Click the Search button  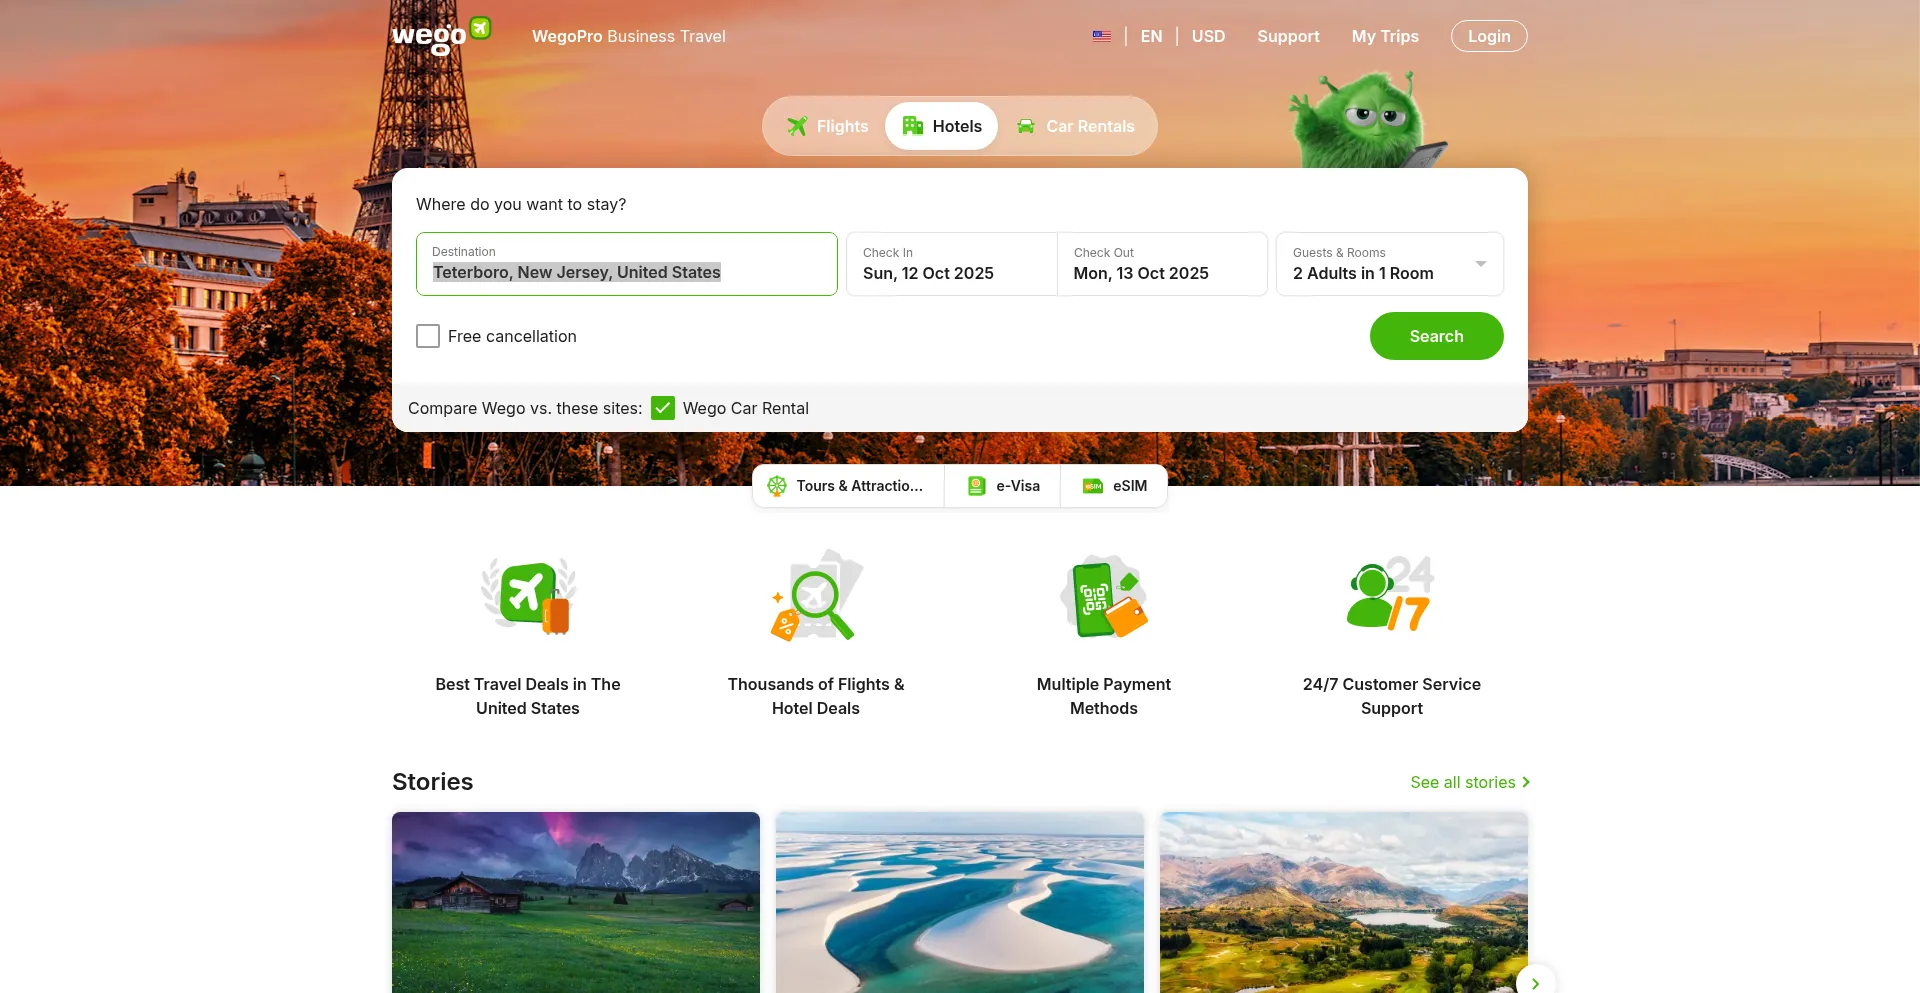pyautogui.click(x=1437, y=336)
